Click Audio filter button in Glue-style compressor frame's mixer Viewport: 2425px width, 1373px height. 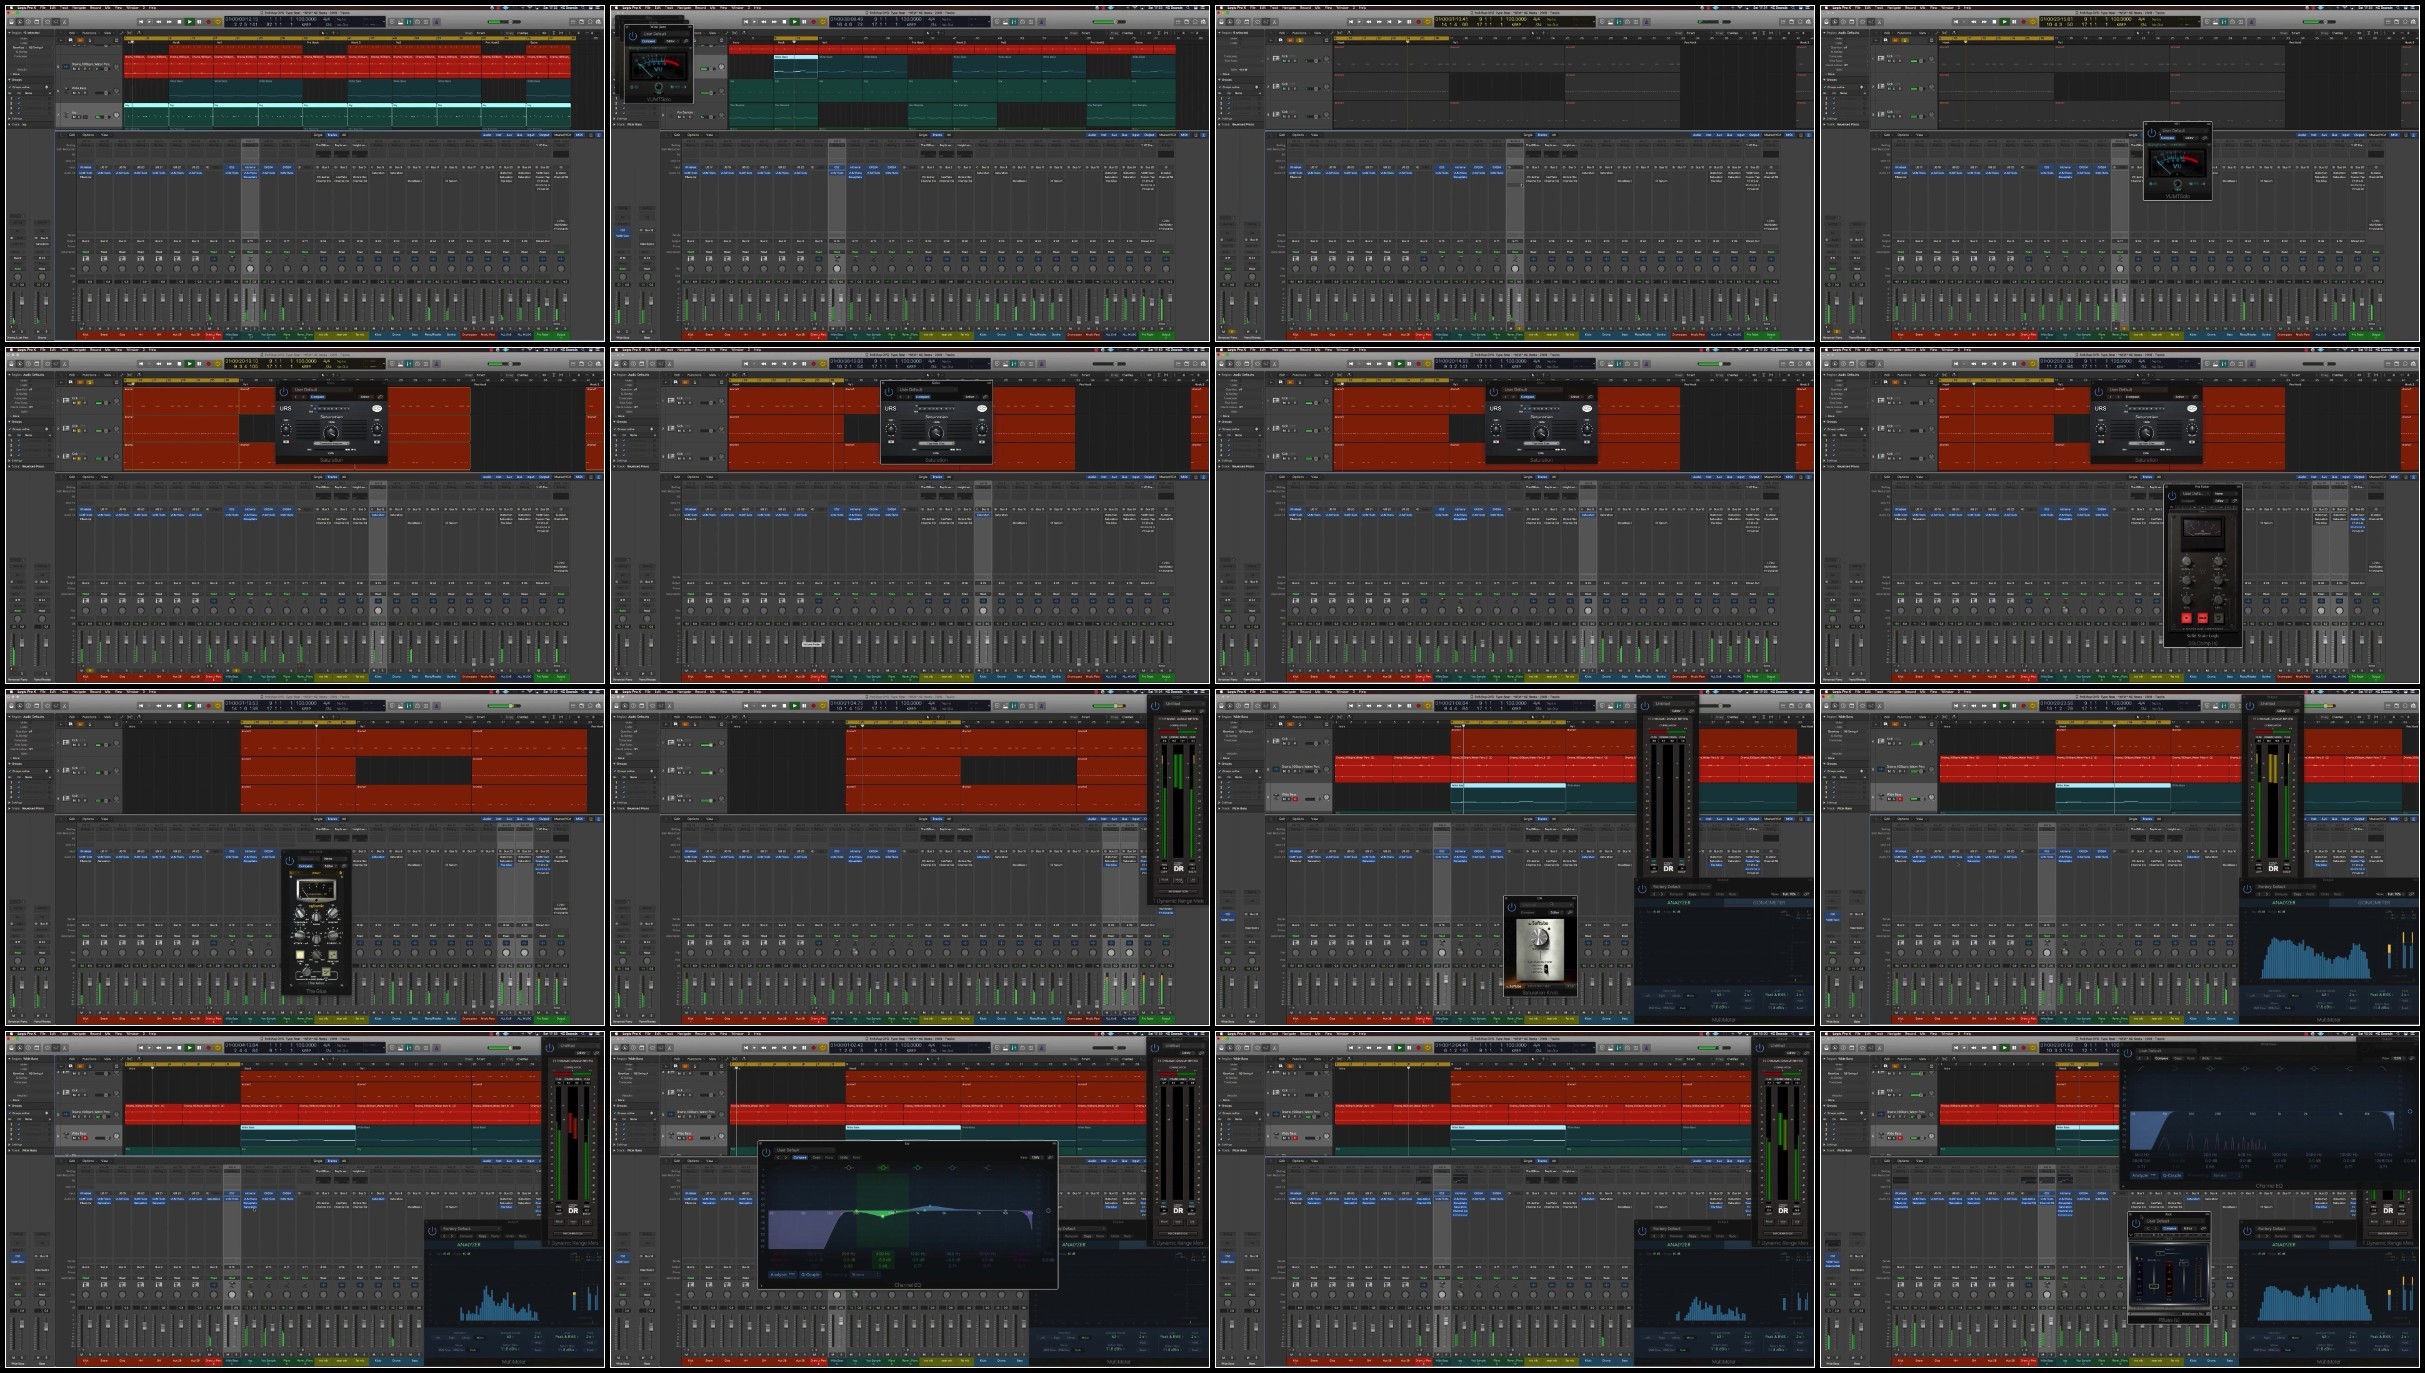coord(487,819)
